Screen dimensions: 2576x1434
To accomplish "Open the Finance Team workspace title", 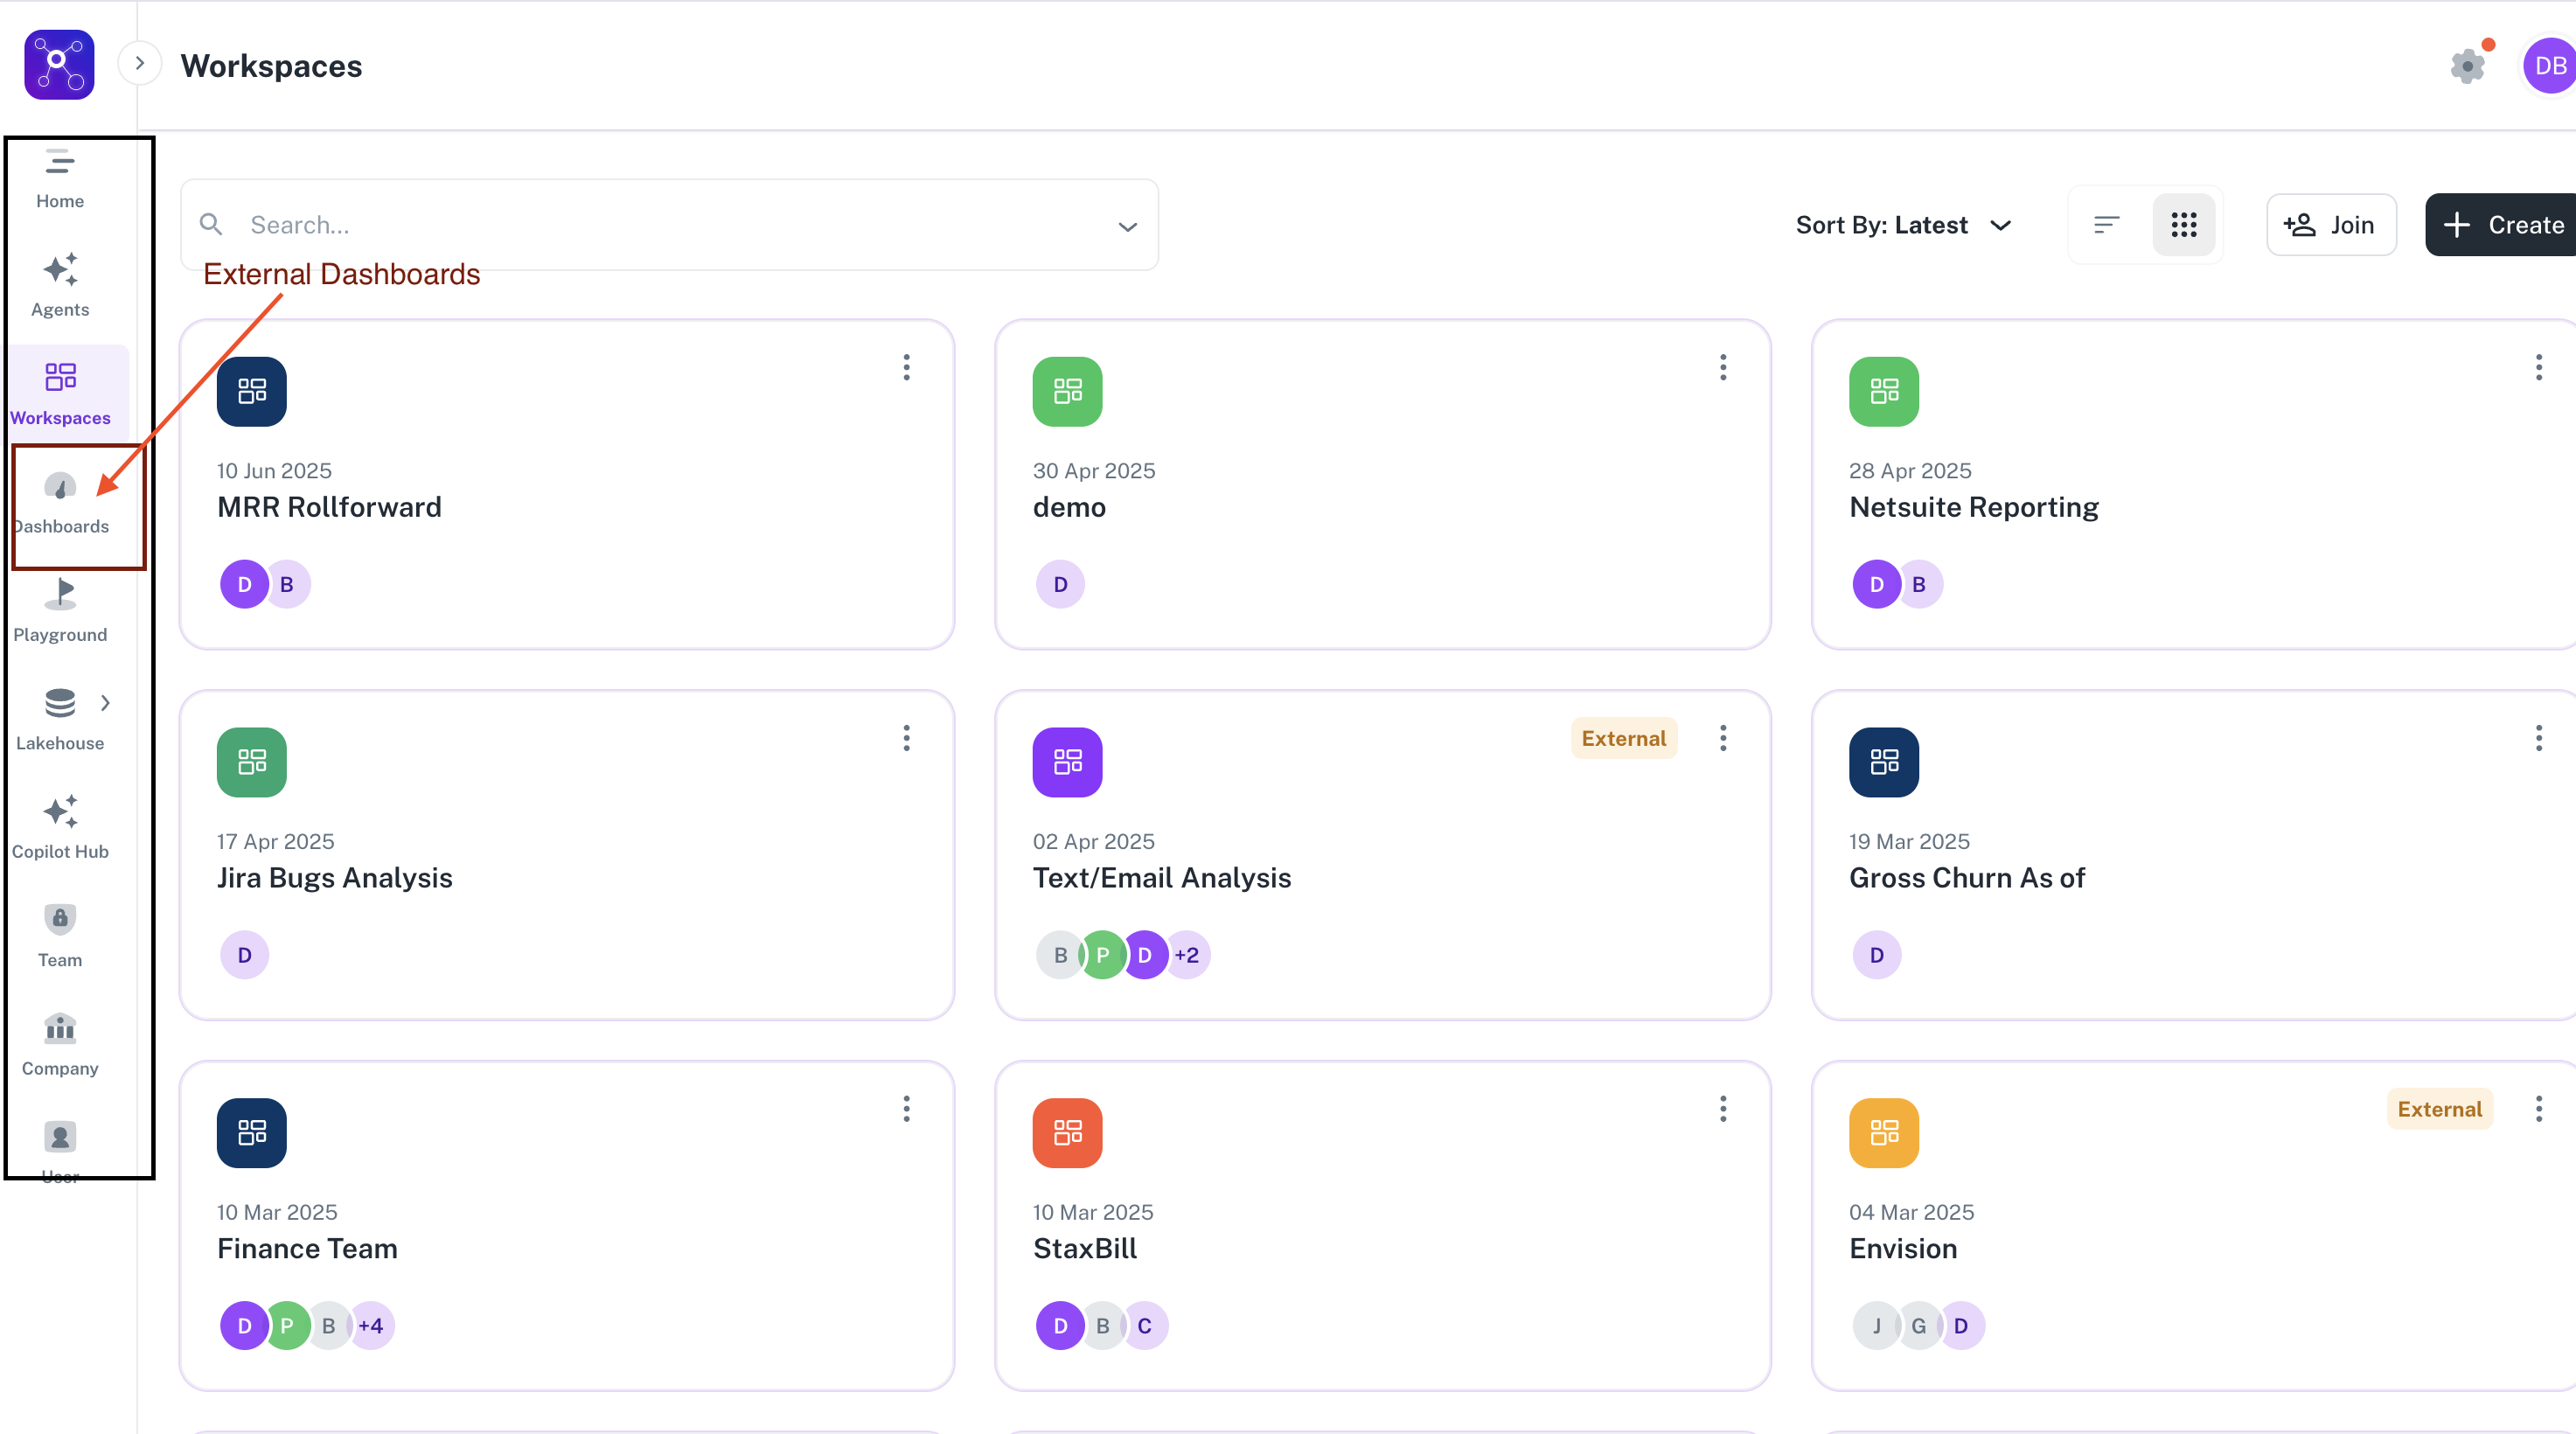I will [307, 1248].
